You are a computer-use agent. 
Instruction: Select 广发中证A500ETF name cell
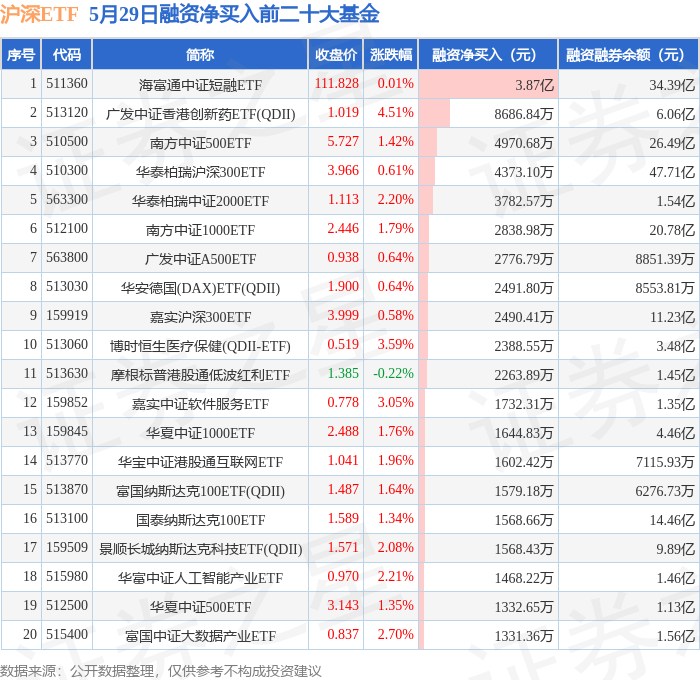pos(200,259)
